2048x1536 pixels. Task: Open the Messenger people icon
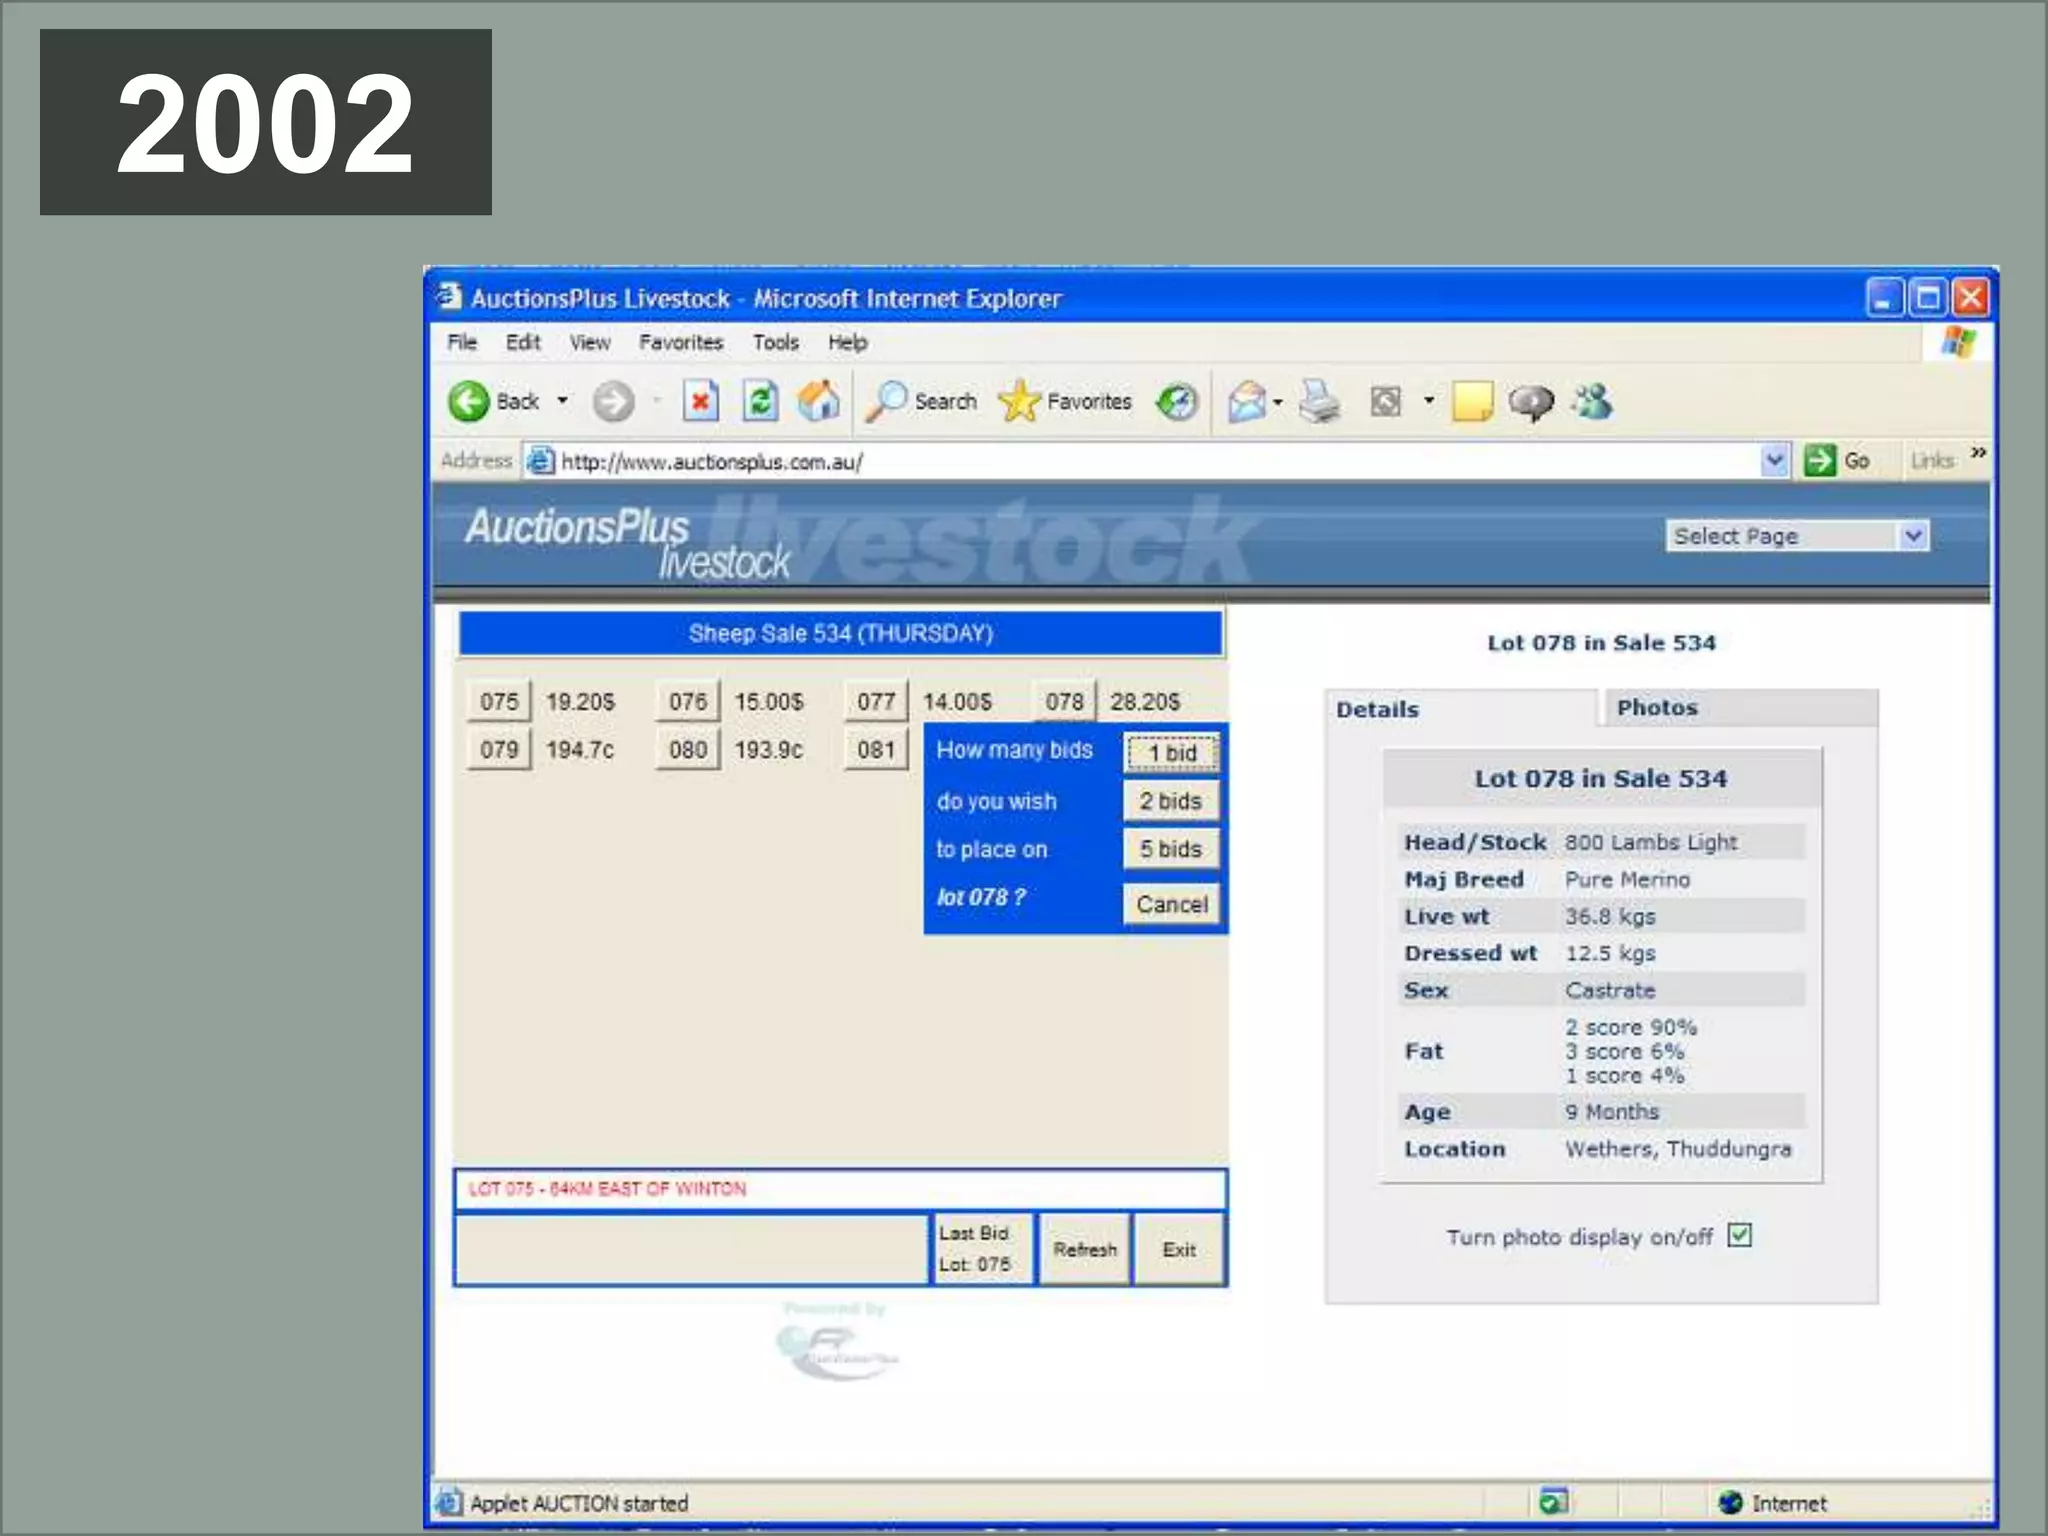[x=1592, y=402]
